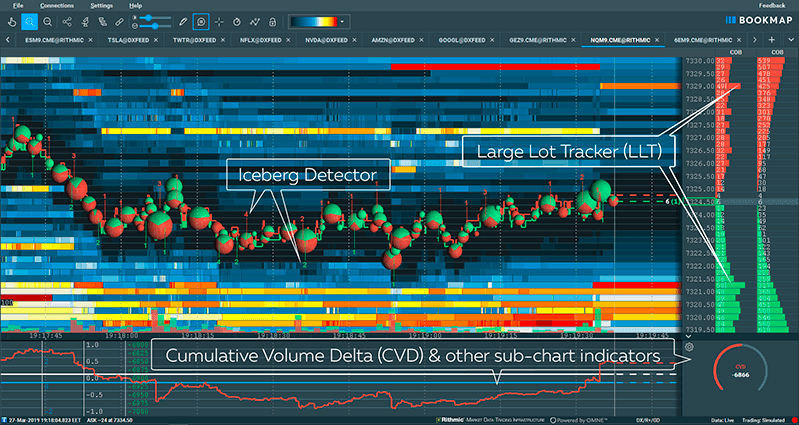Open the Connections menu
The image size is (799, 425).
(57, 6)
